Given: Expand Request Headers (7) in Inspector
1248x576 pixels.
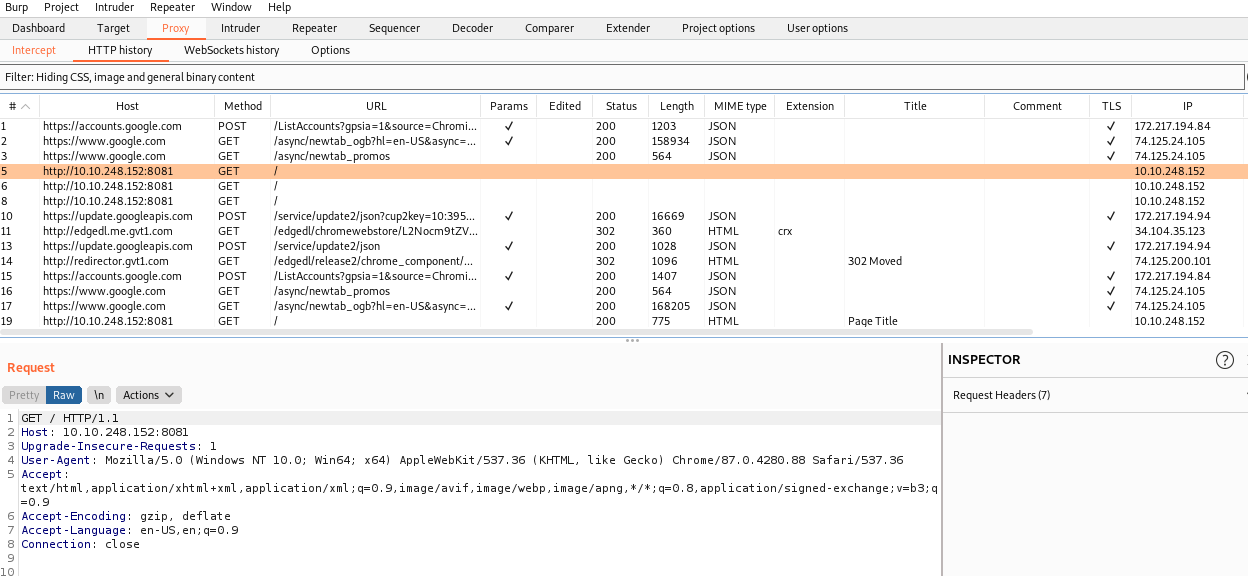Looking at the screenshot, I should click(1095, 395).
